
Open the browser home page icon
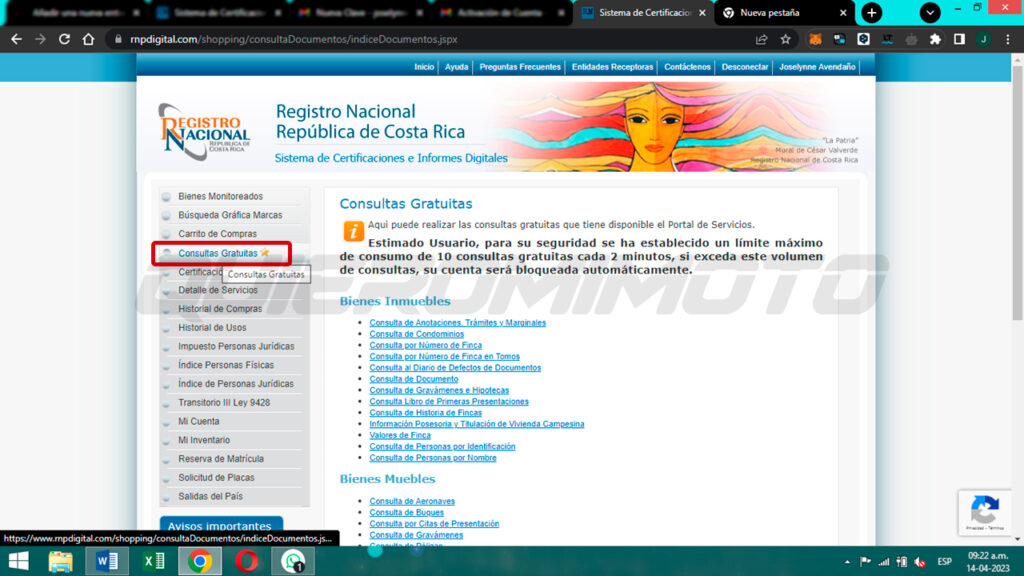(x=88, y=39)
